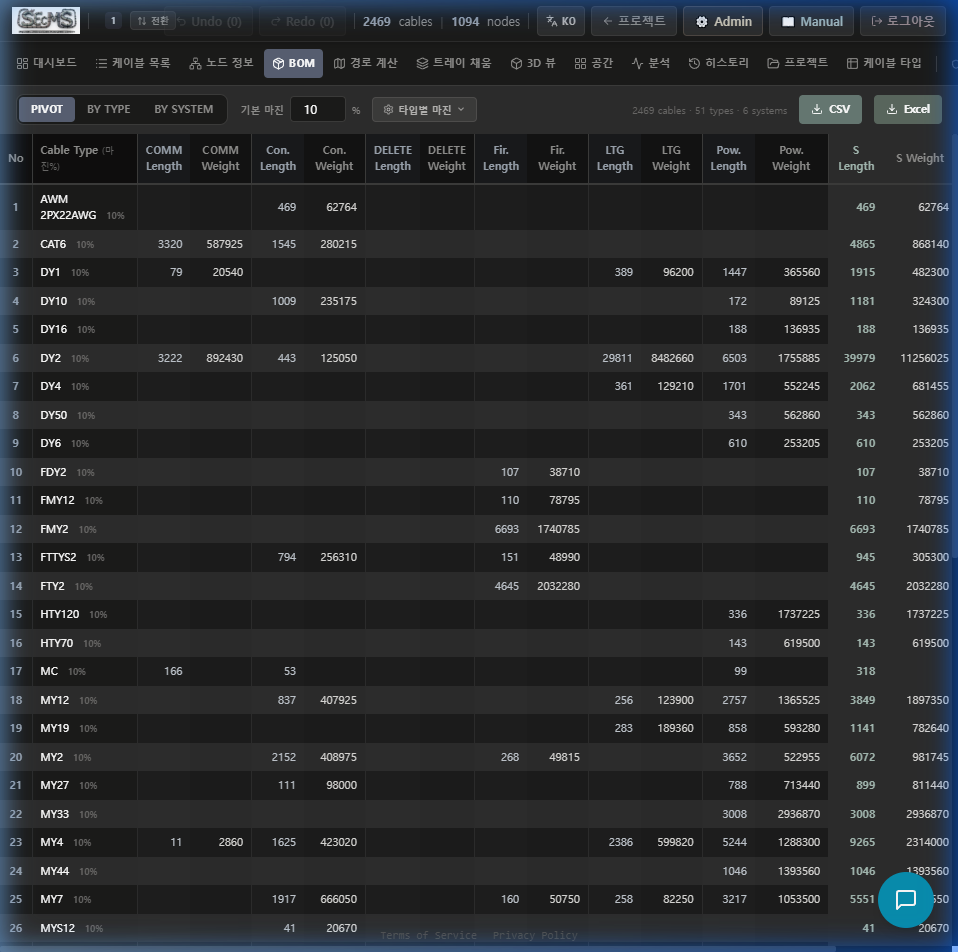
Task: Select the MY33 cable type cell
Action: (x=85, y=814)
